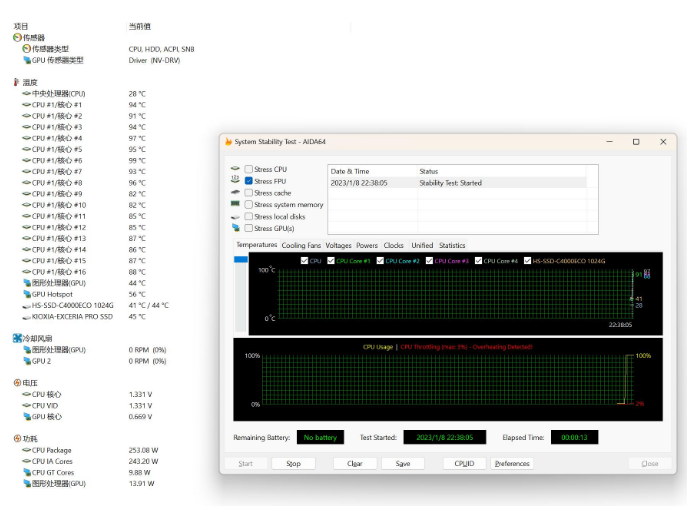The image size is (697, 512).
Task: Click the CPU chip icon beside Stress CPU
Action: coord(235,170)
